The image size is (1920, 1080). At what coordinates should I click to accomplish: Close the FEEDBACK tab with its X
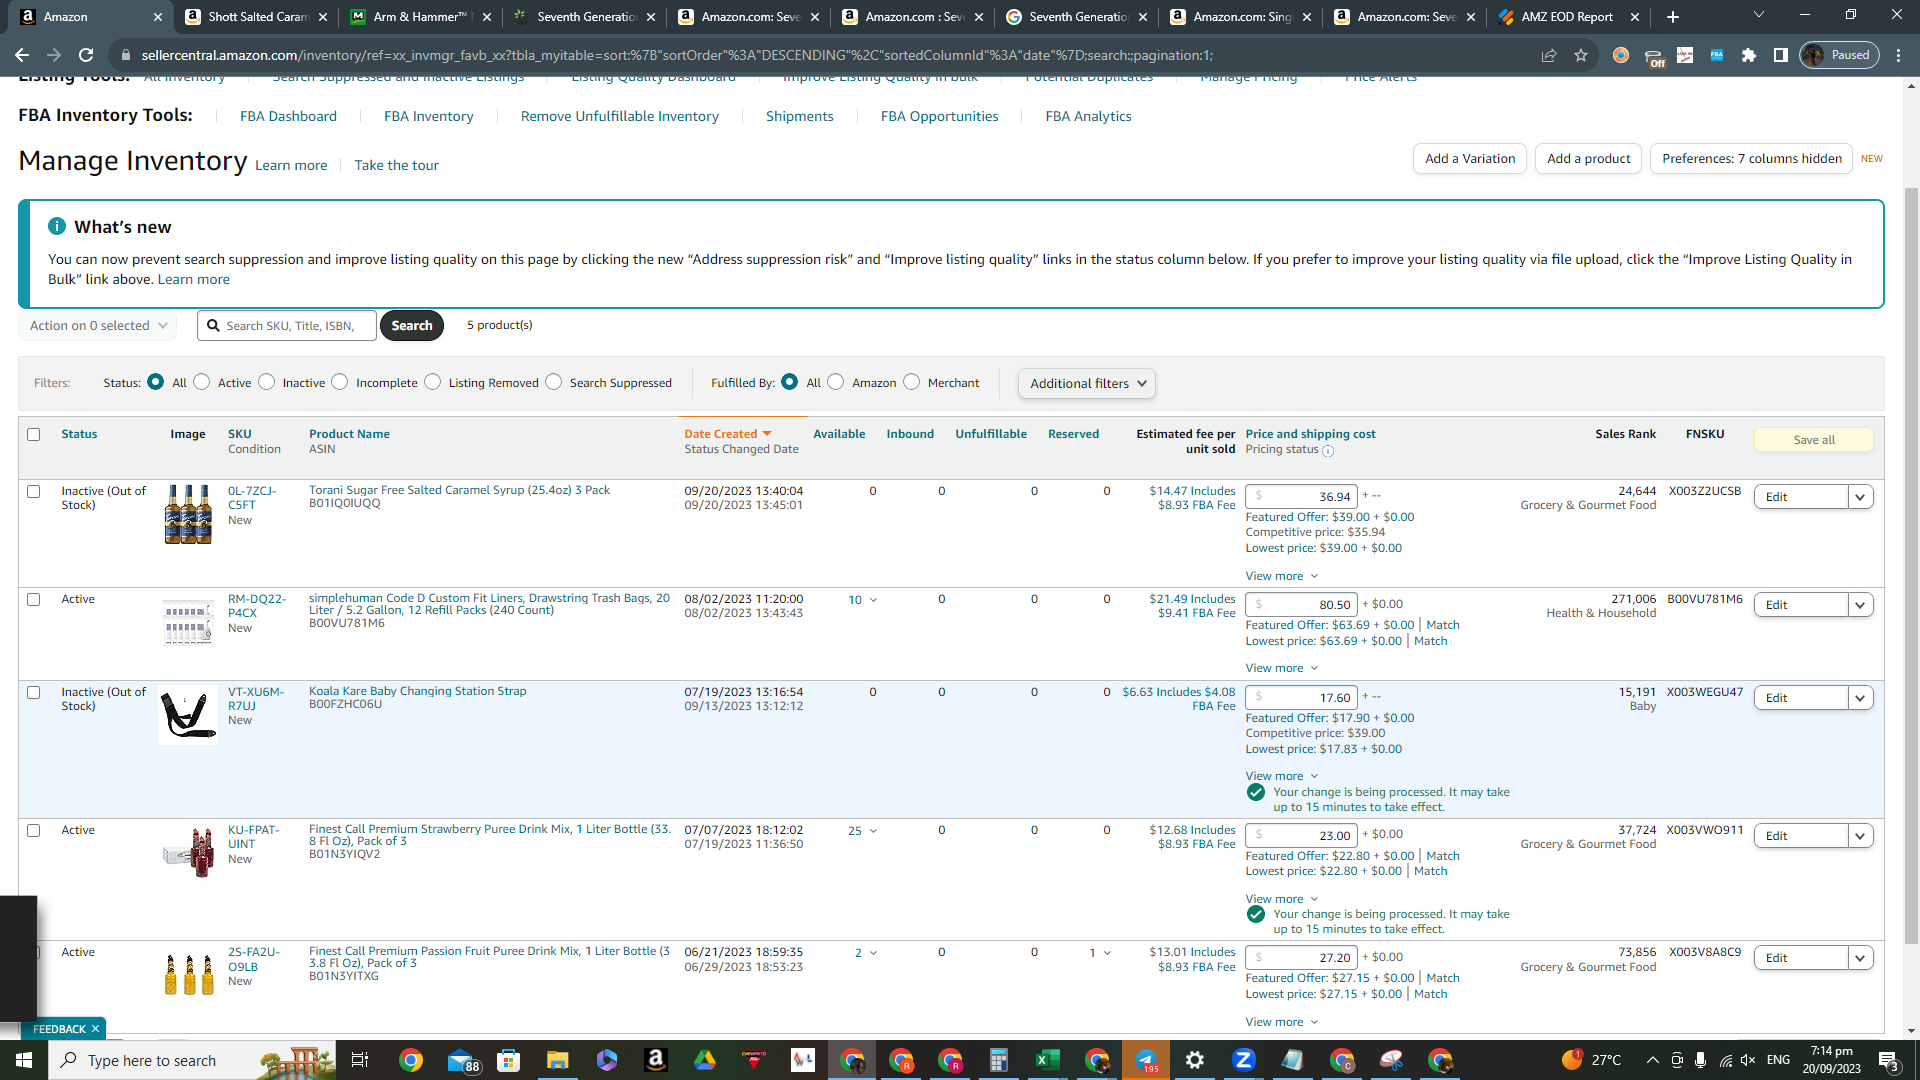(x=96, y=1029)
